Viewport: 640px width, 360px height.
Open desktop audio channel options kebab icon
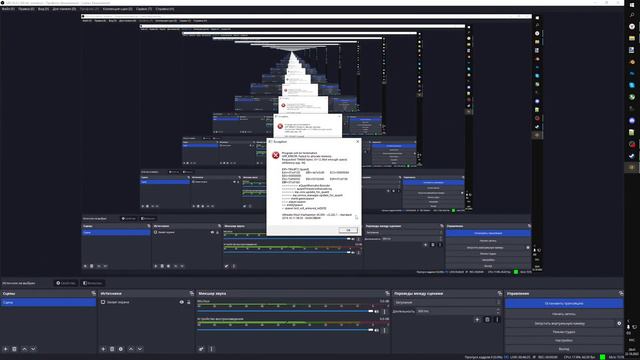384,330
